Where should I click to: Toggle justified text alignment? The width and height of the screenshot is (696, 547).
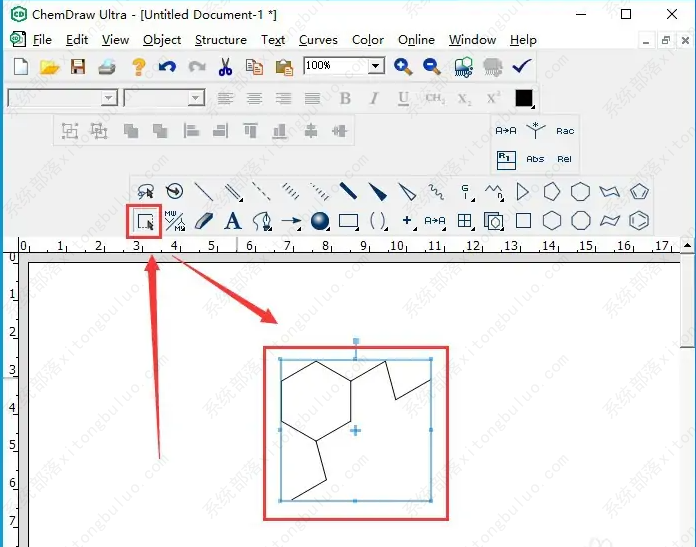[x=312, y=98]
